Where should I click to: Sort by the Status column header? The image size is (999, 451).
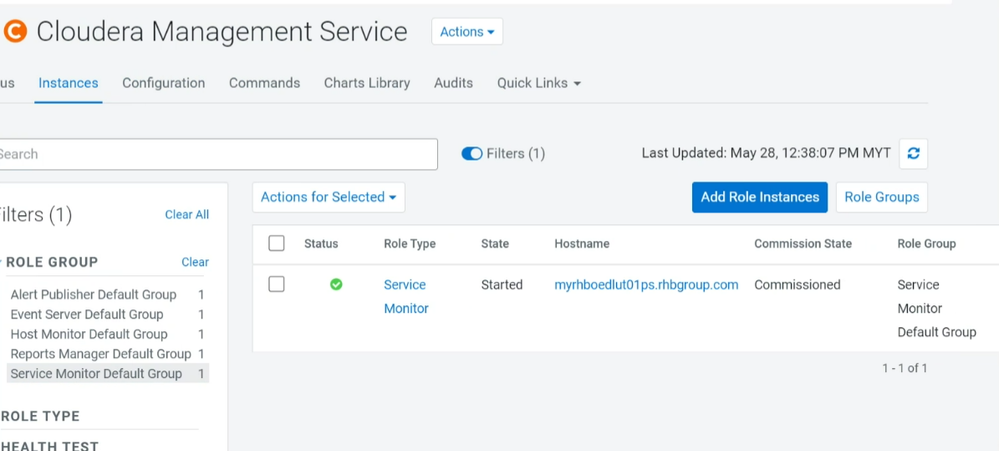(321, 243)
